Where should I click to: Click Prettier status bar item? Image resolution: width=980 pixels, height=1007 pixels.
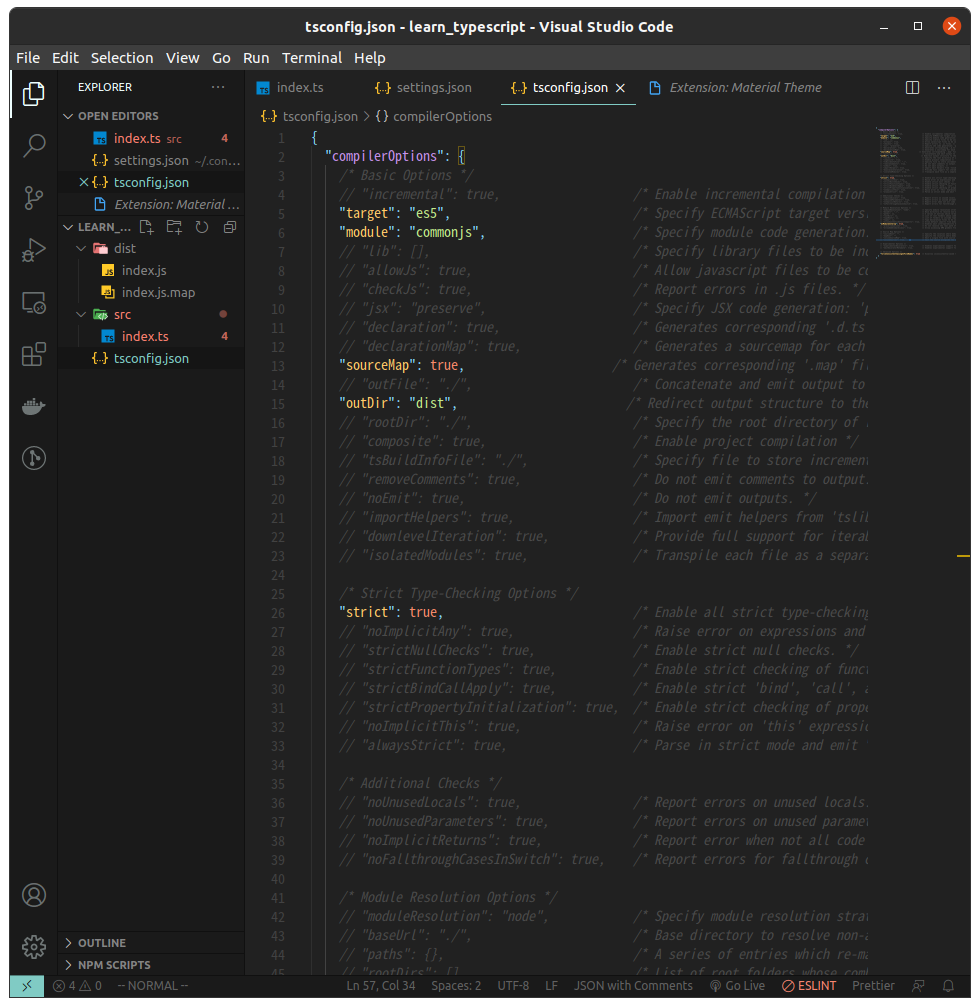pyautogui.click(x=873, y=986)
